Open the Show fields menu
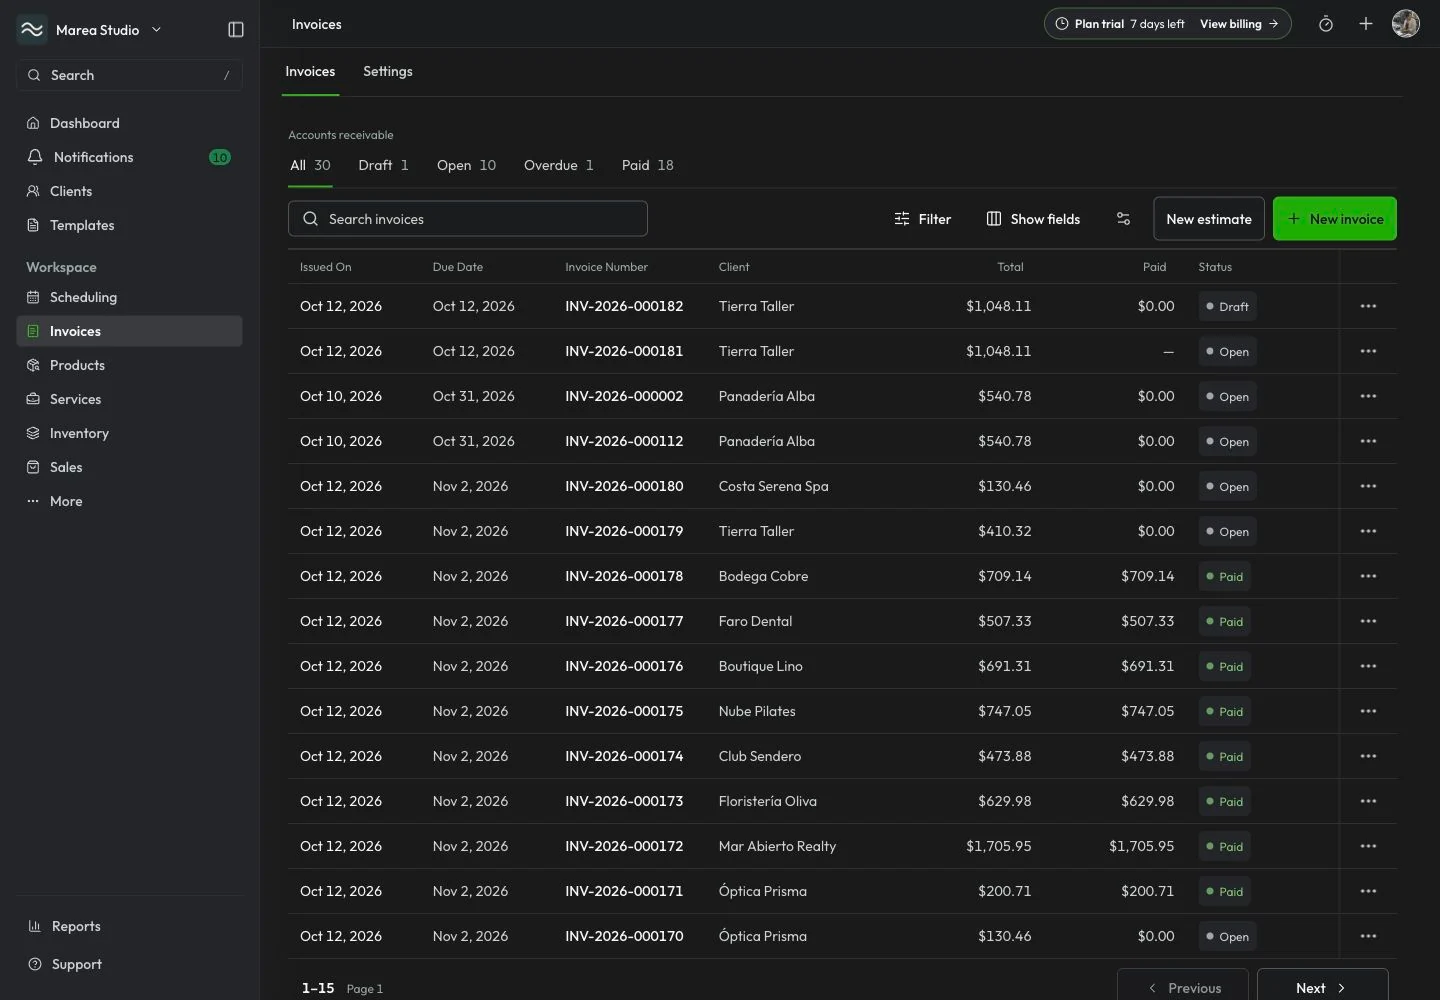The image size is (1440, 1000). tap(1033, 219)
